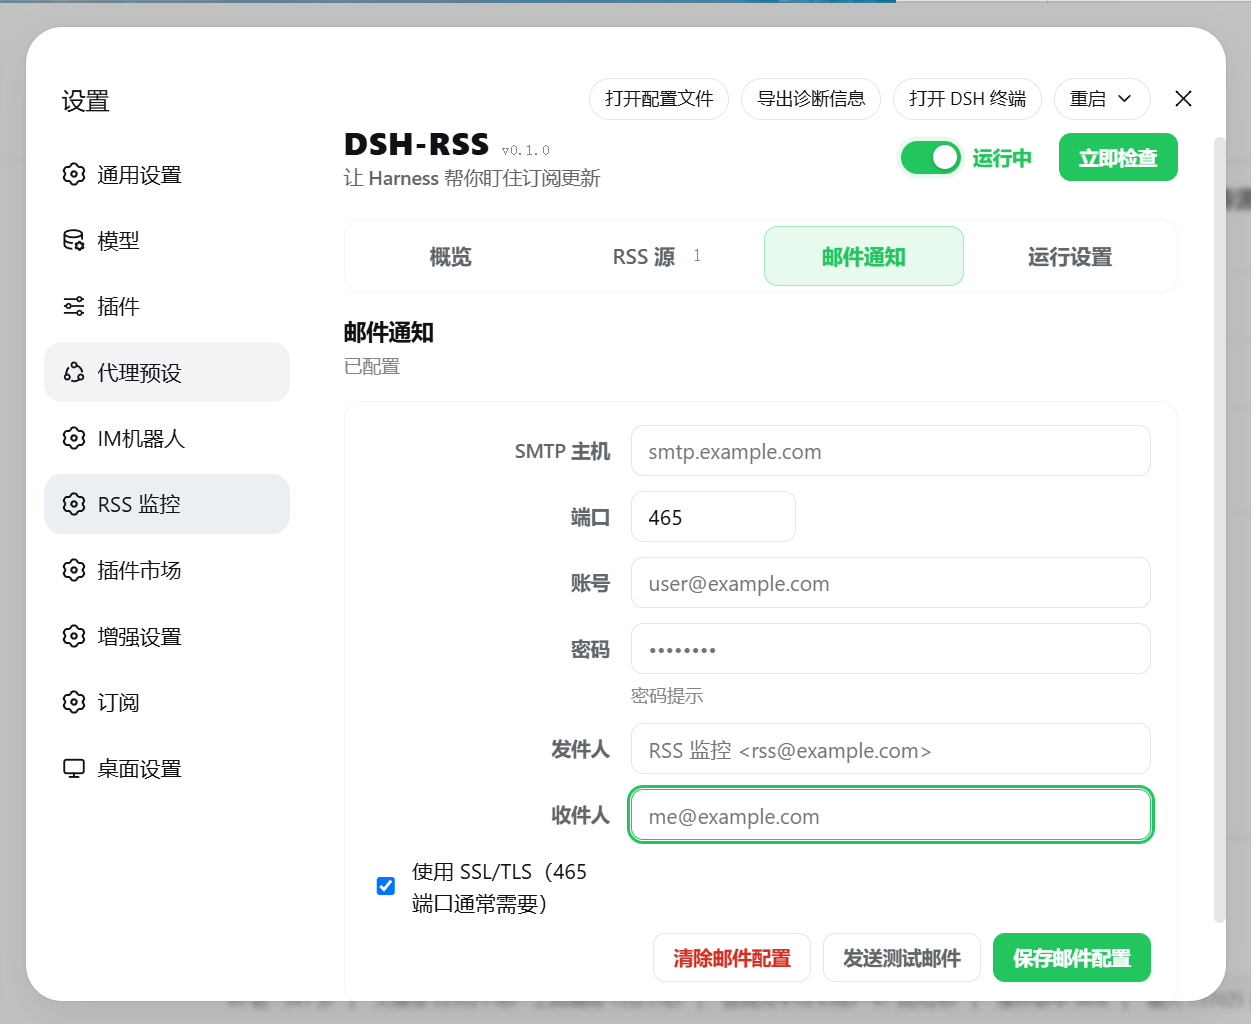The width and height of the screenshot is (1251, 1024).
Task: Click the gear icon beside 插件市场
Action: (74, 570)
